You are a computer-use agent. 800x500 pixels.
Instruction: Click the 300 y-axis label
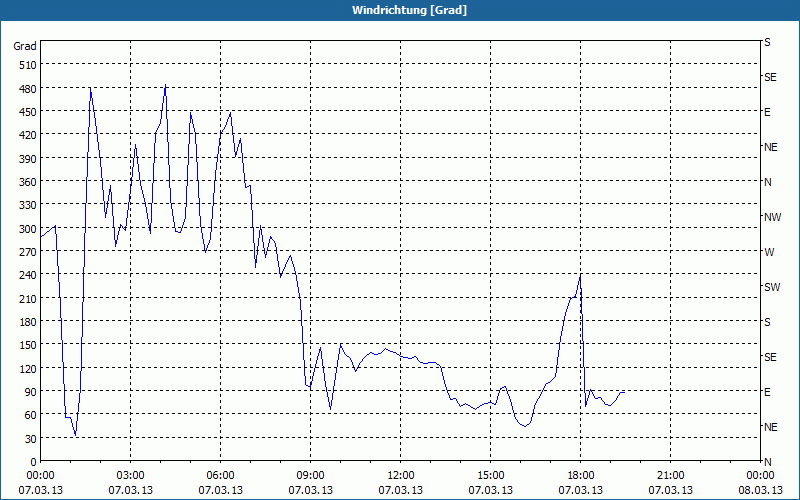point(28,229)
